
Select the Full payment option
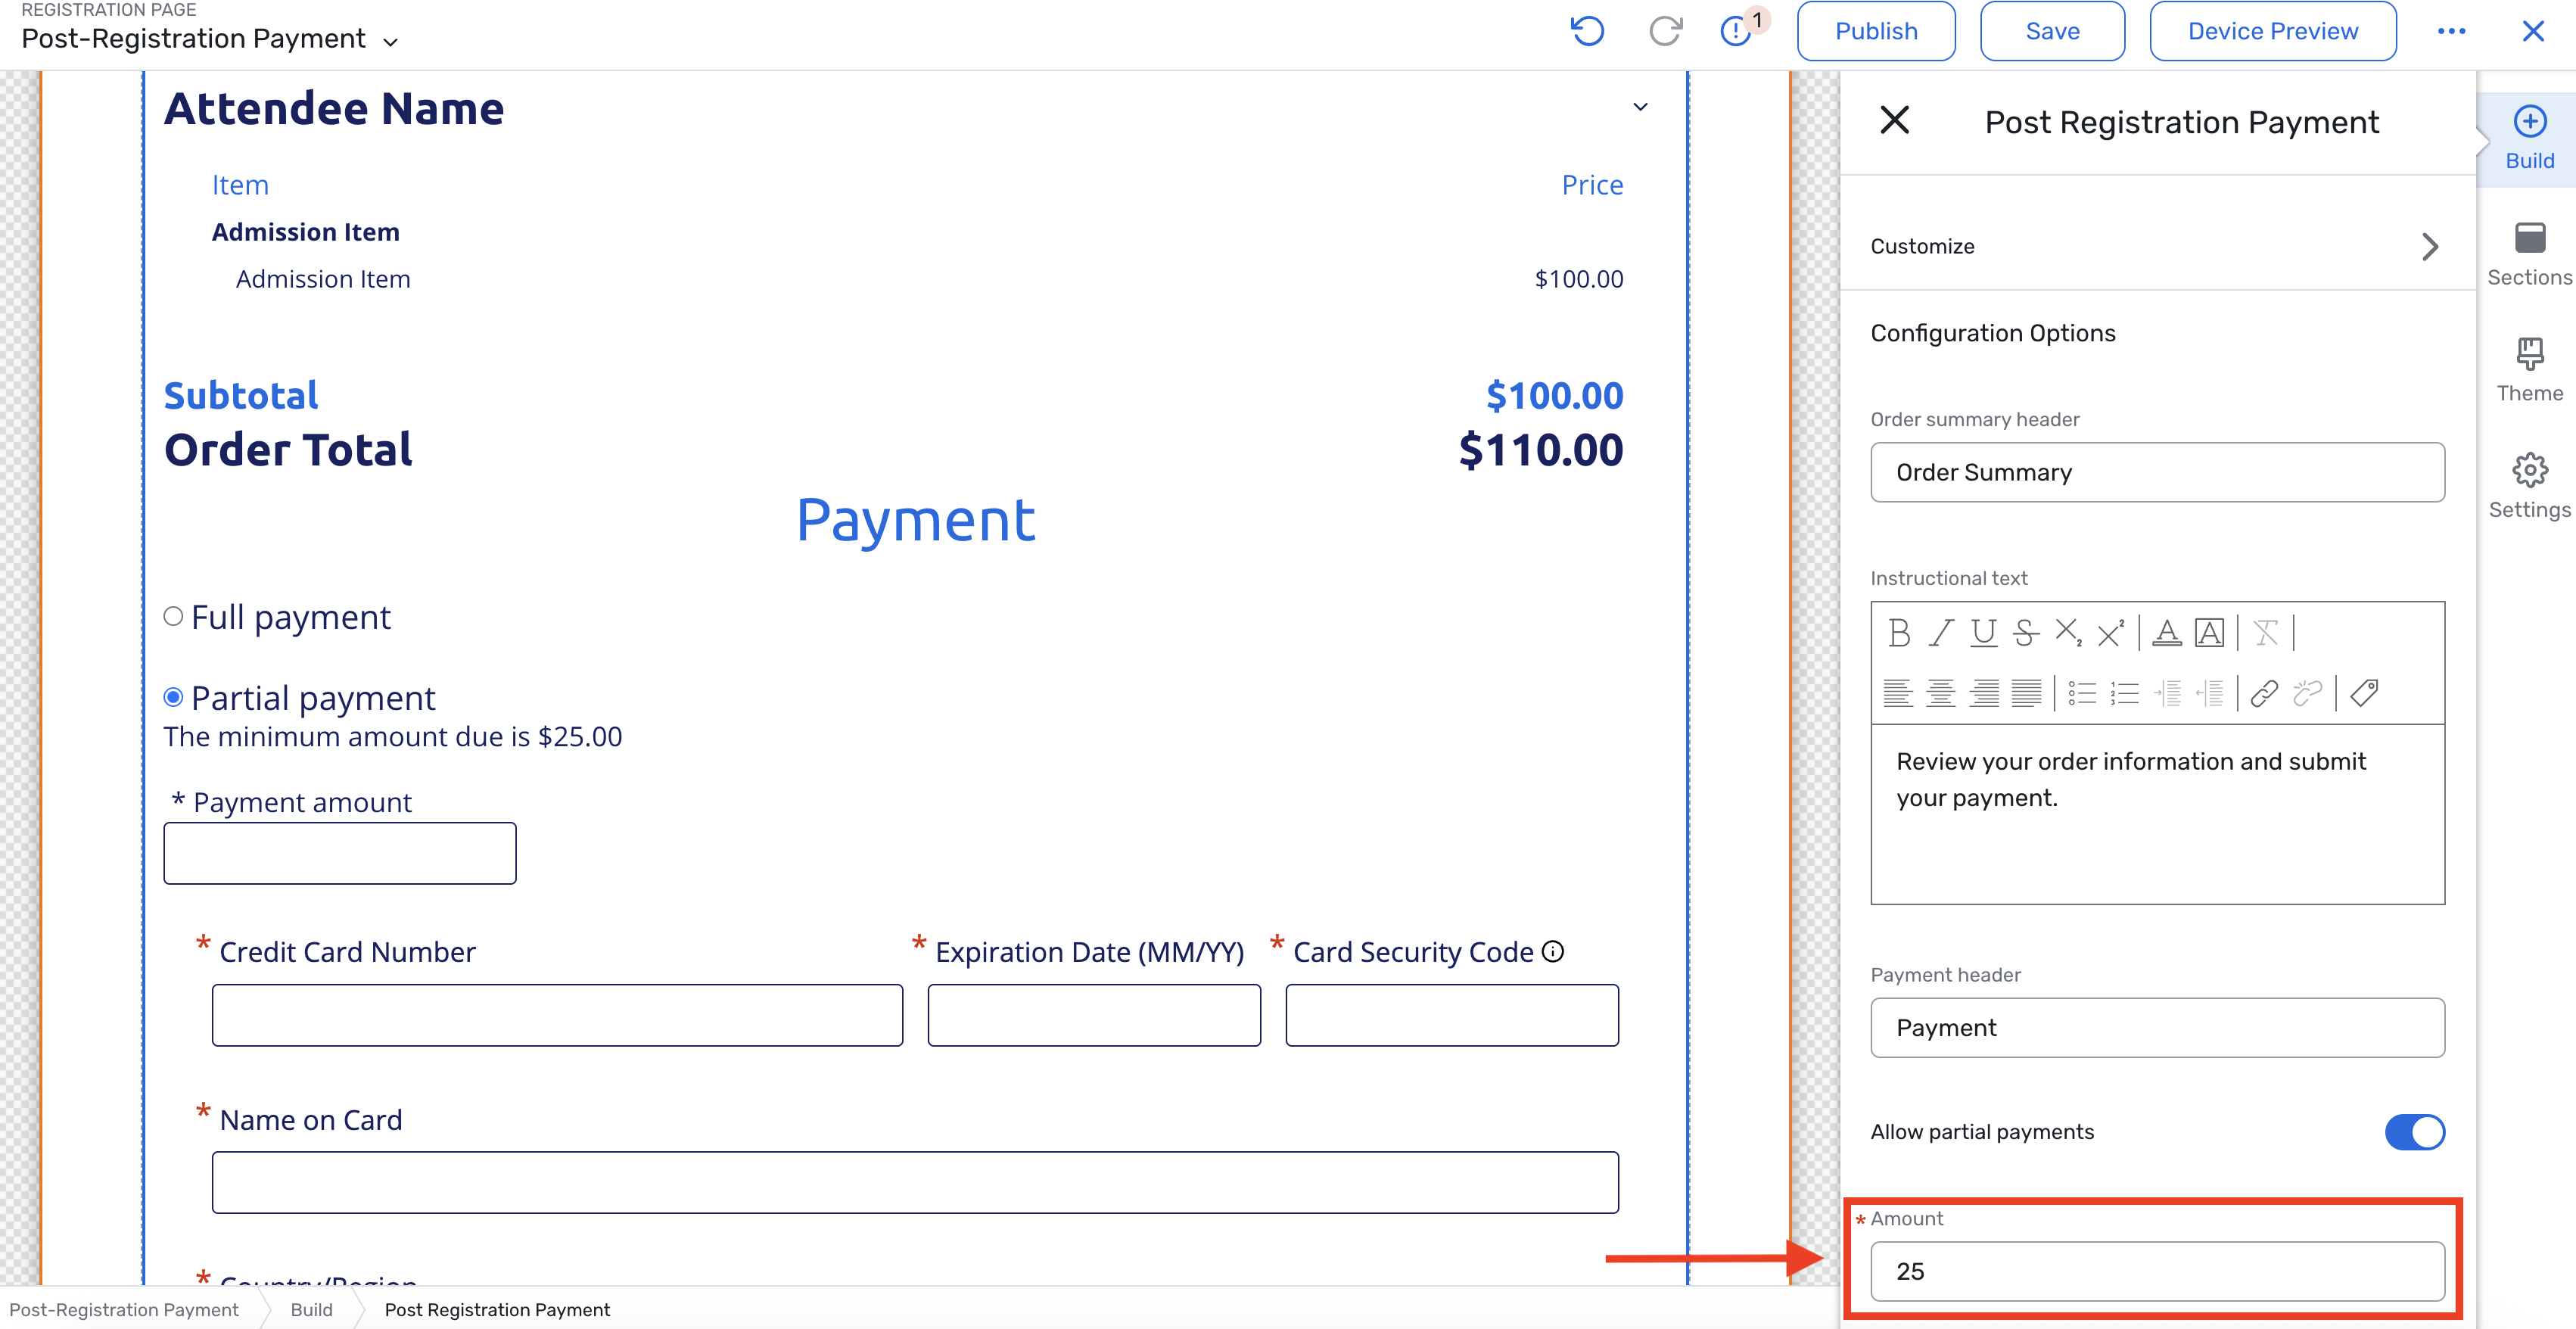(x=173, y=617)
